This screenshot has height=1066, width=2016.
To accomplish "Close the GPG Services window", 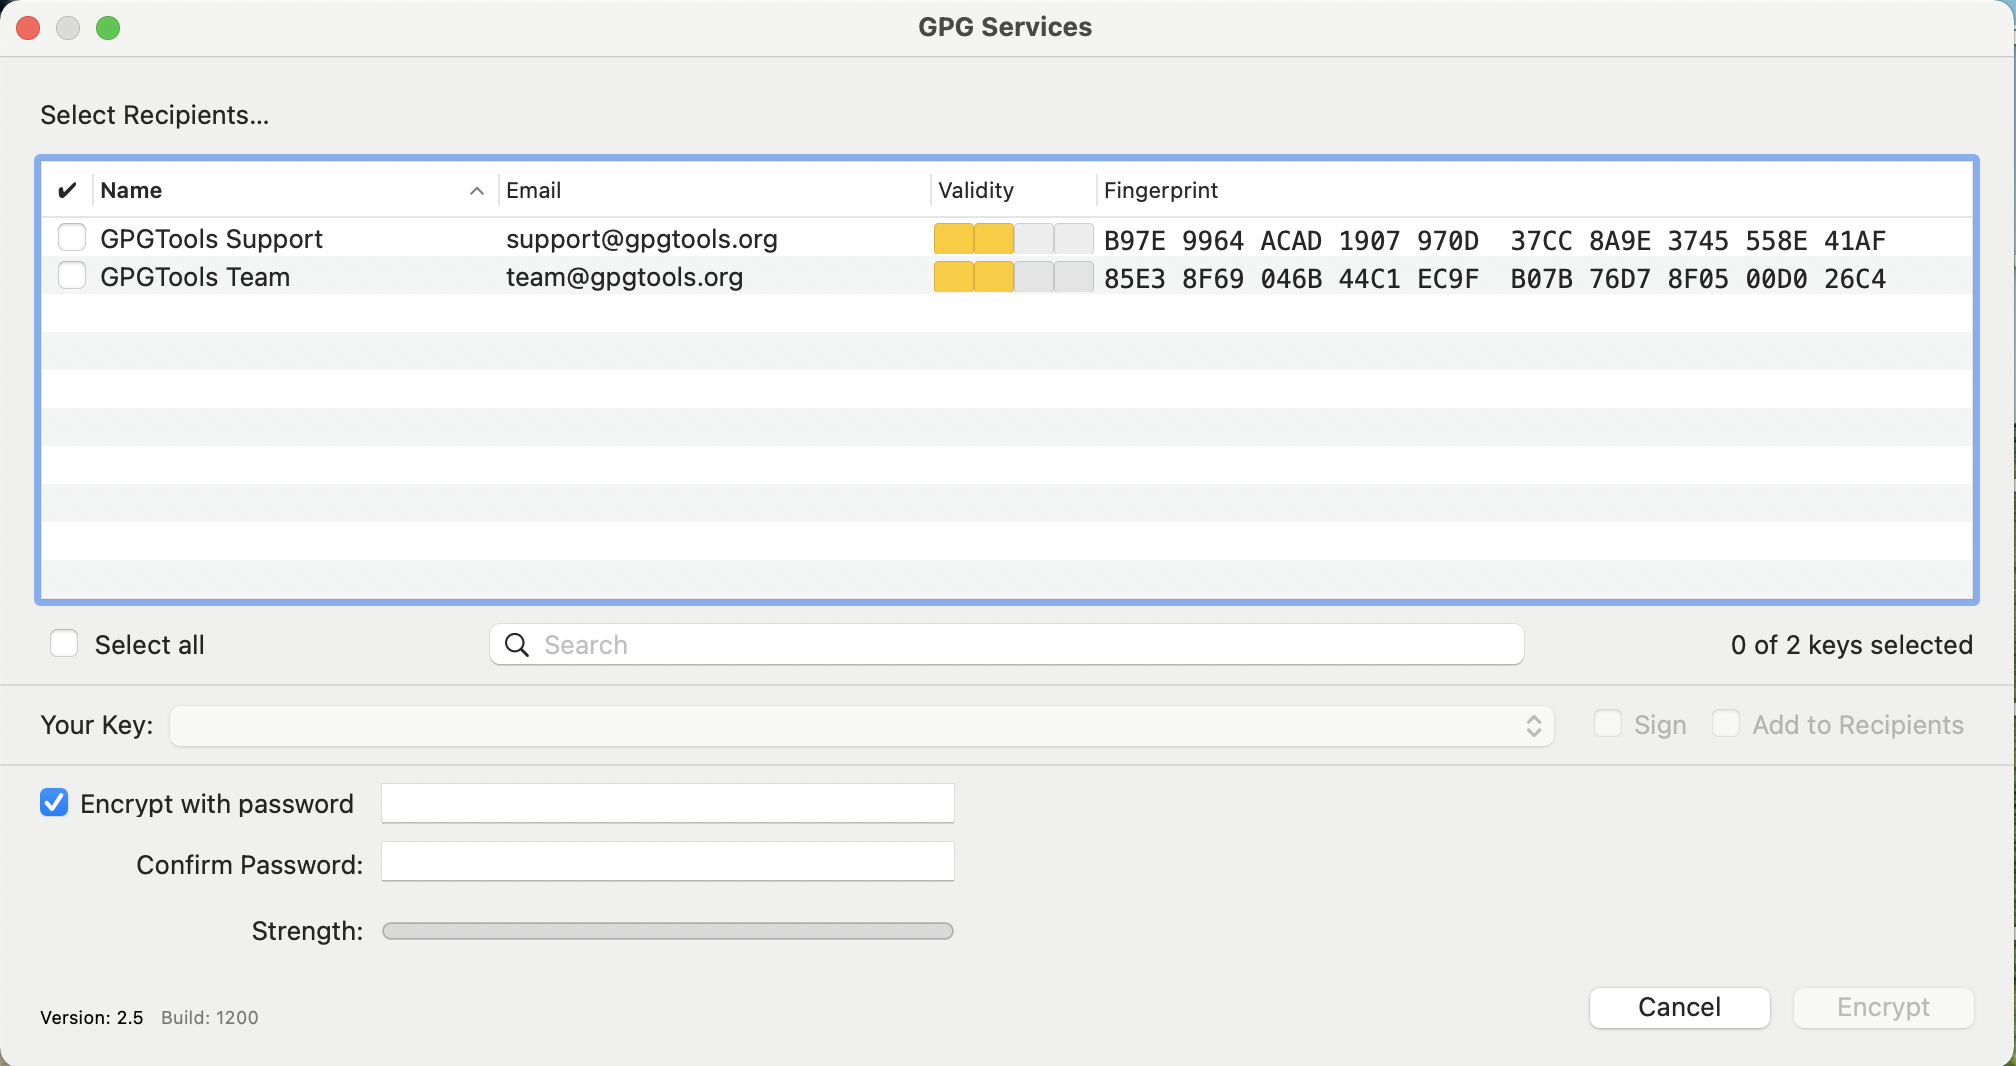I will click(x=28, y=28).
